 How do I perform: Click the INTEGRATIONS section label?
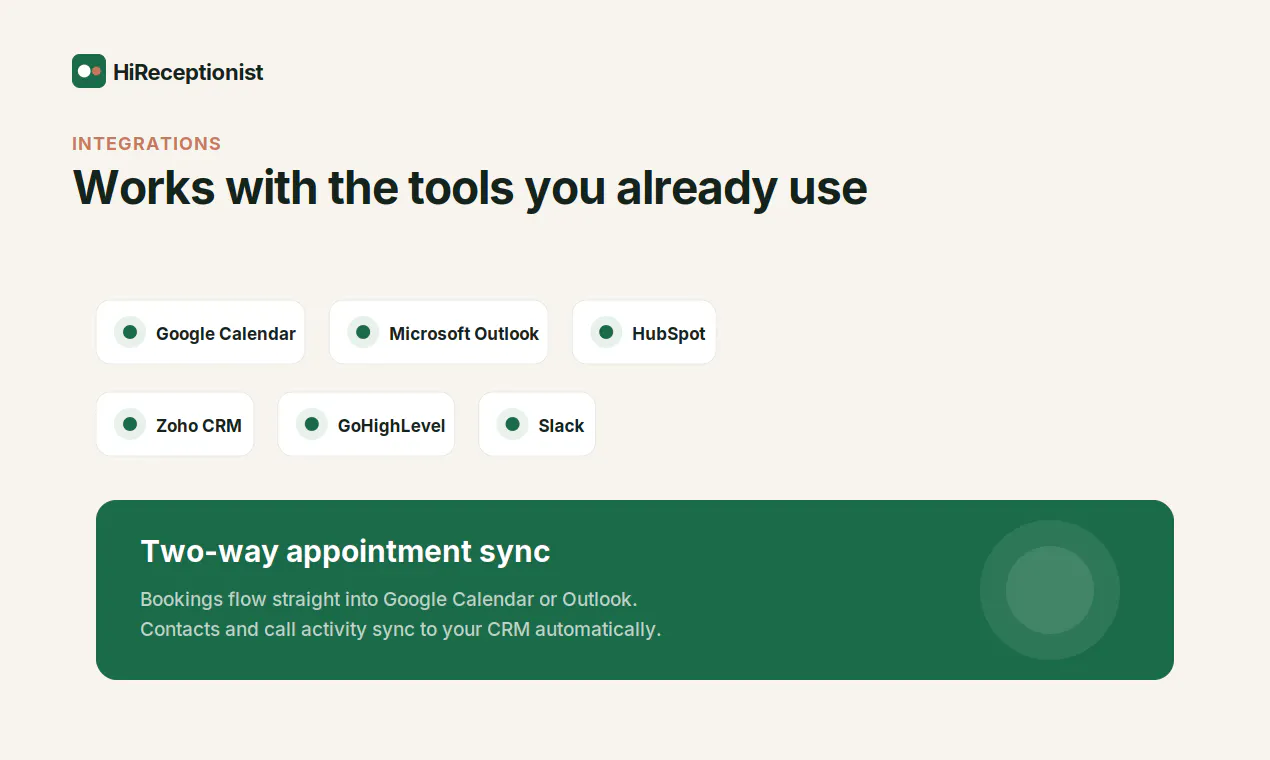(147, 144)
